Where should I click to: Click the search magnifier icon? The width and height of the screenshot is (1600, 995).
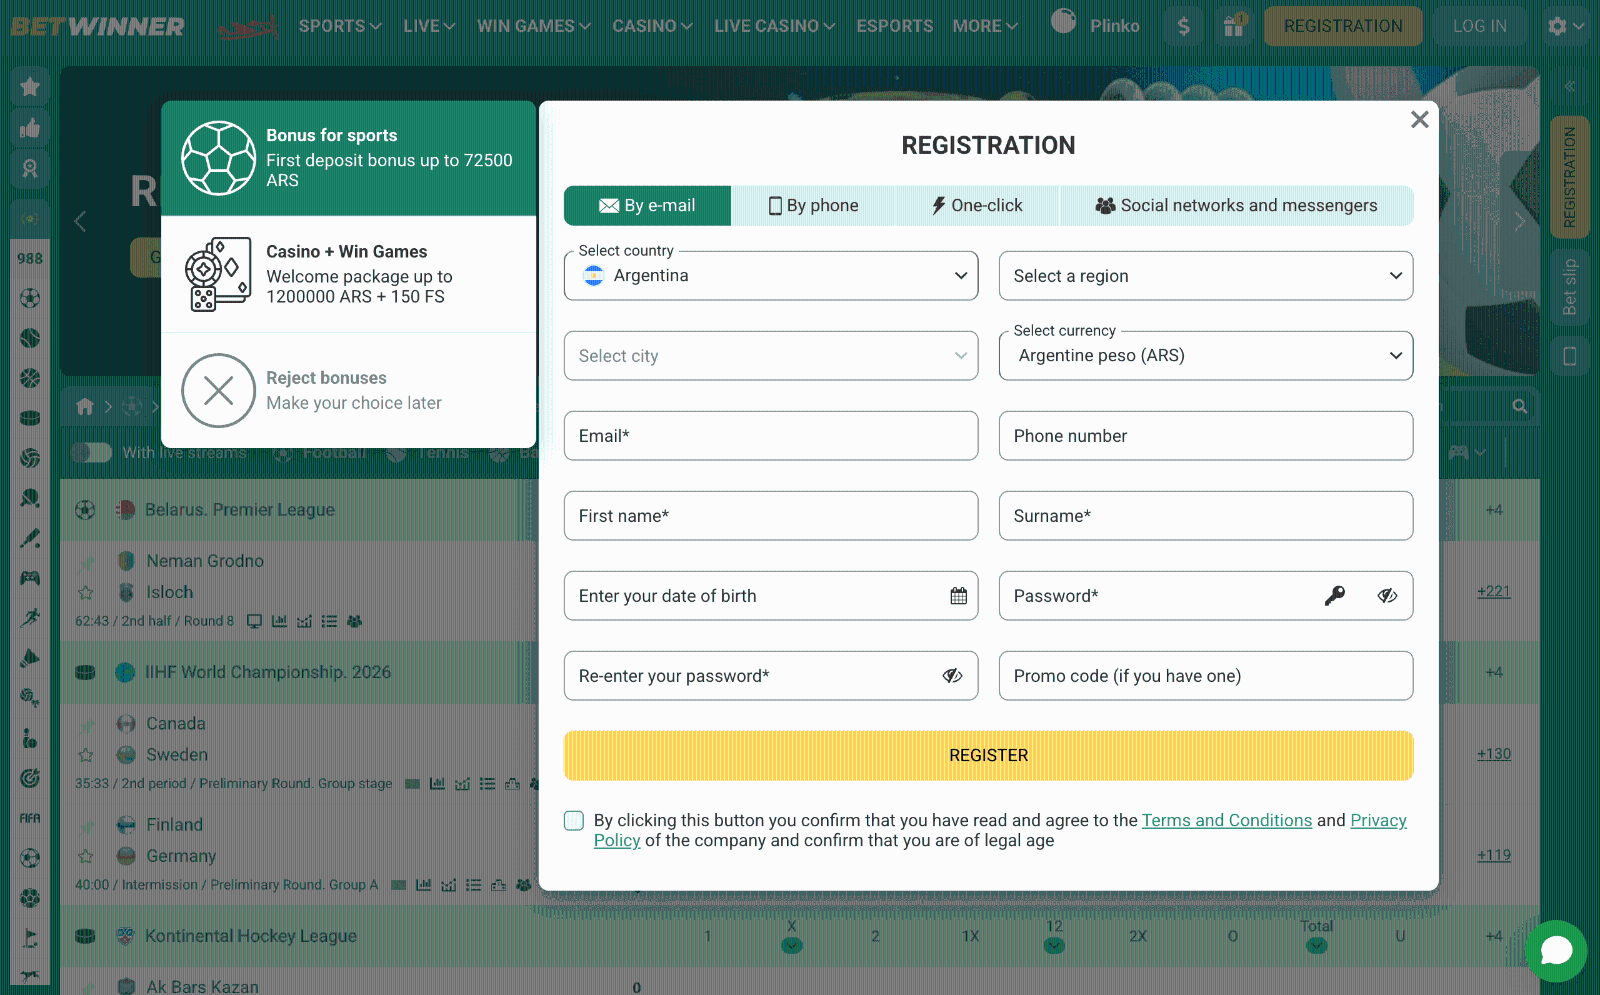coord(1519,406)
